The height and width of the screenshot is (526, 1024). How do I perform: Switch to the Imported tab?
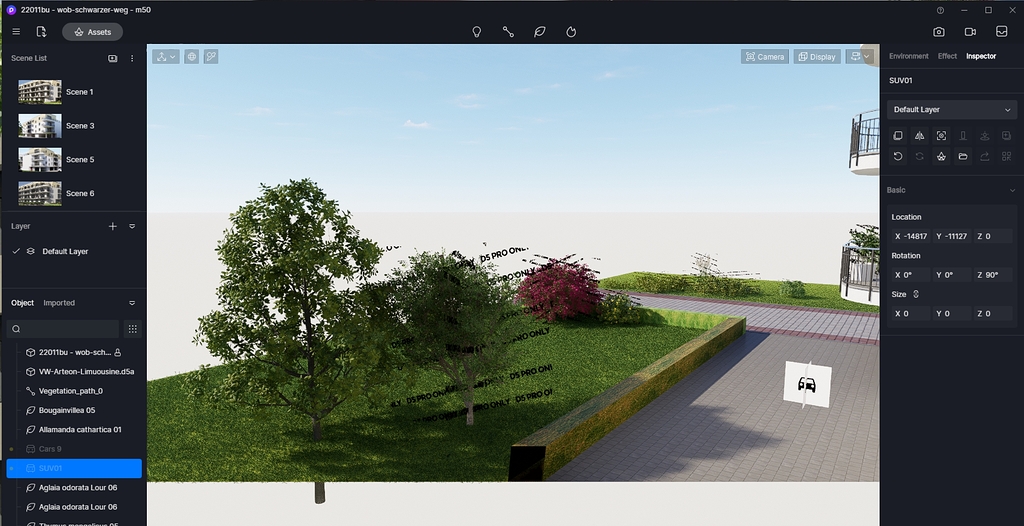point(59,303)
